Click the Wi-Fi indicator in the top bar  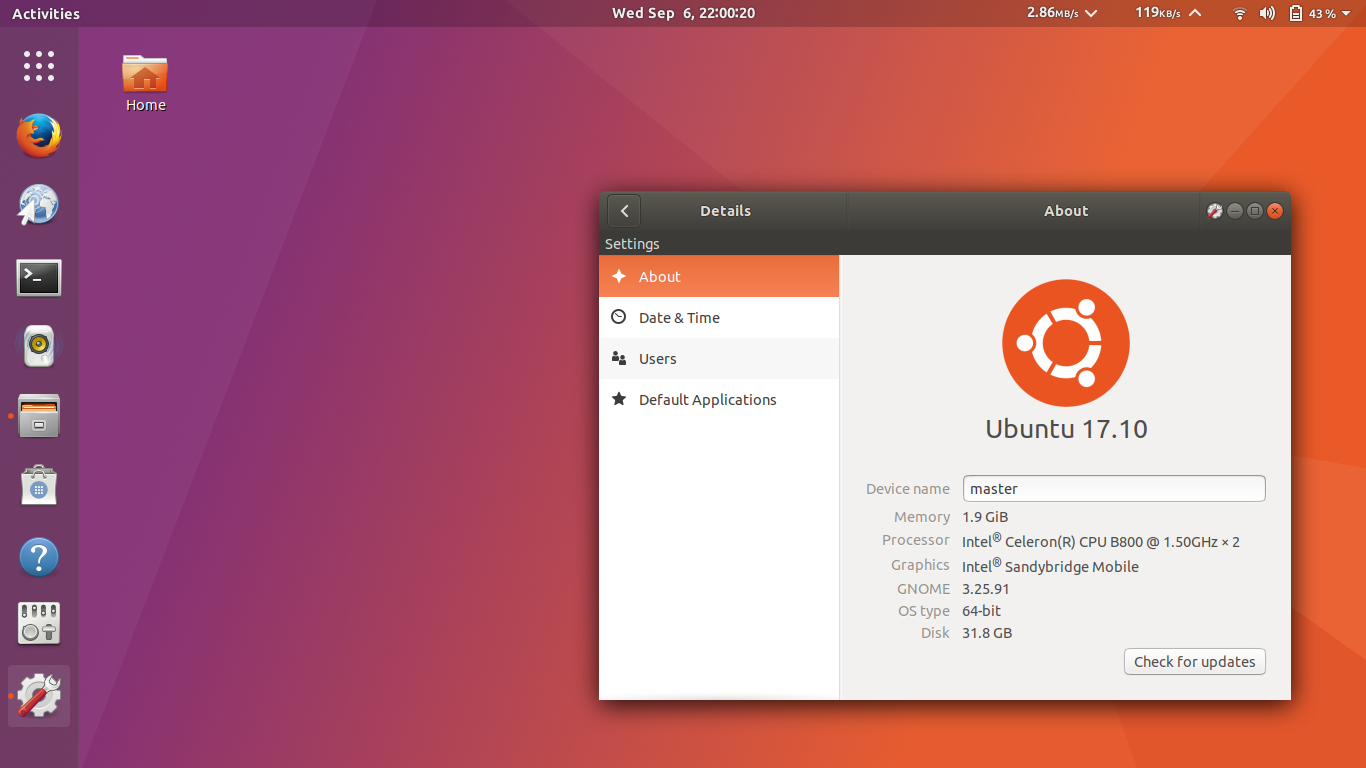point(1239,13)
